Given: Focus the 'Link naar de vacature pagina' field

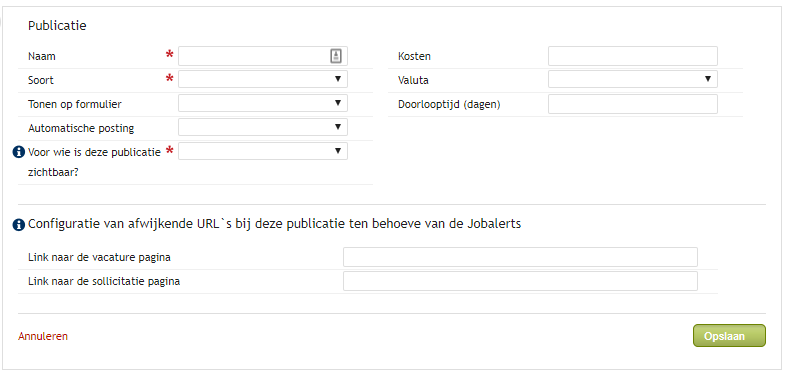Looking at the screenshot, I should click(x=520, y=257).
